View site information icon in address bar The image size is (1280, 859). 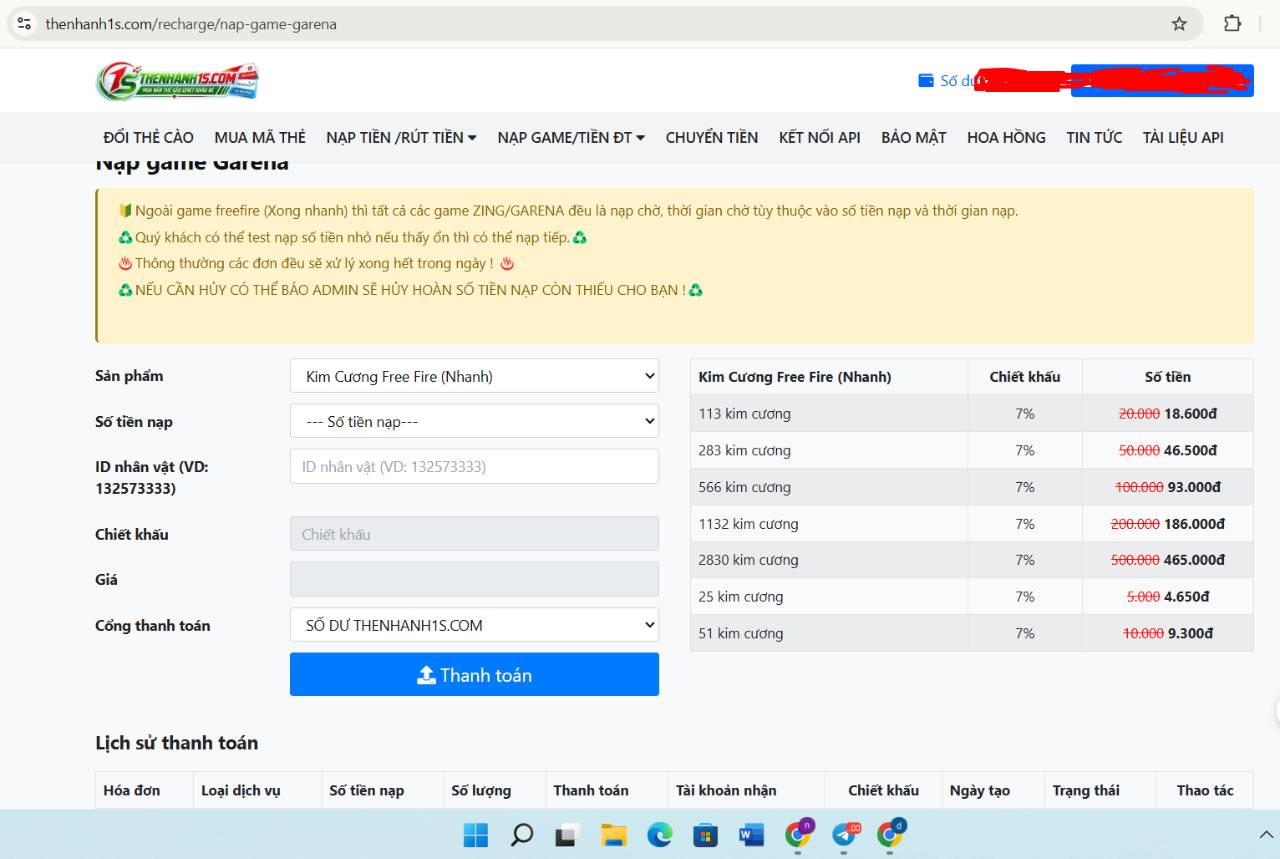pyautogui.click(x=25, y=24)
